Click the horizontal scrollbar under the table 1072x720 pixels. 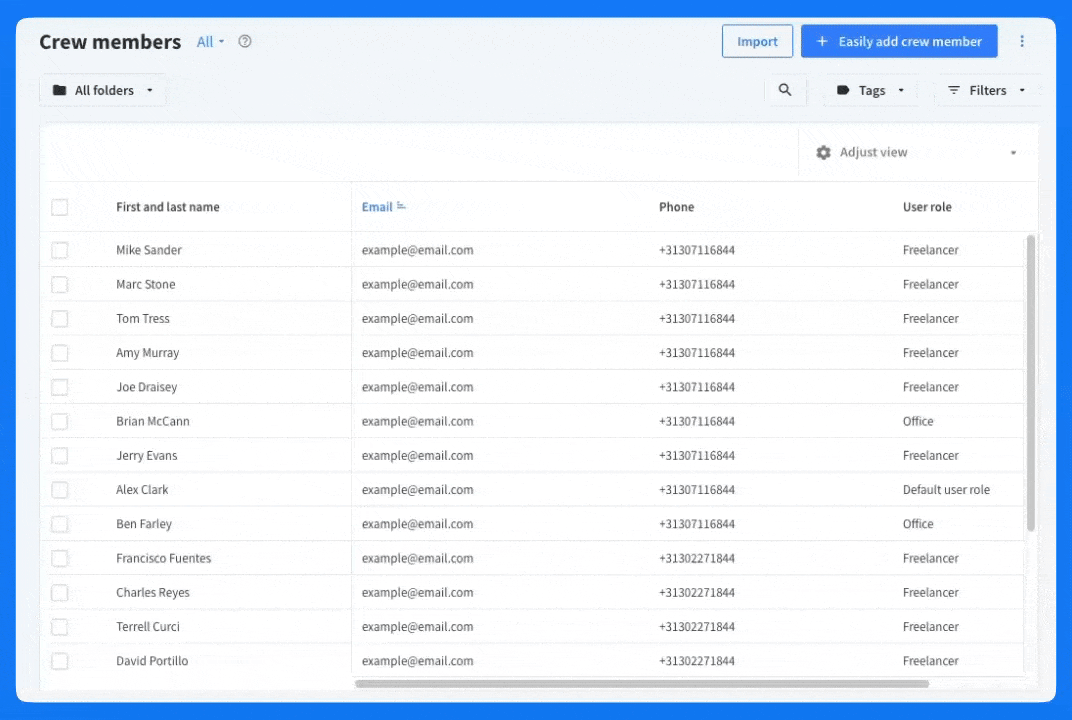click(x=641, y=684)
